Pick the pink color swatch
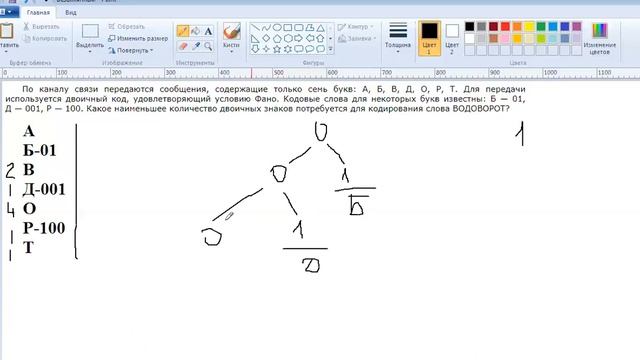 (x=505, y=38)
